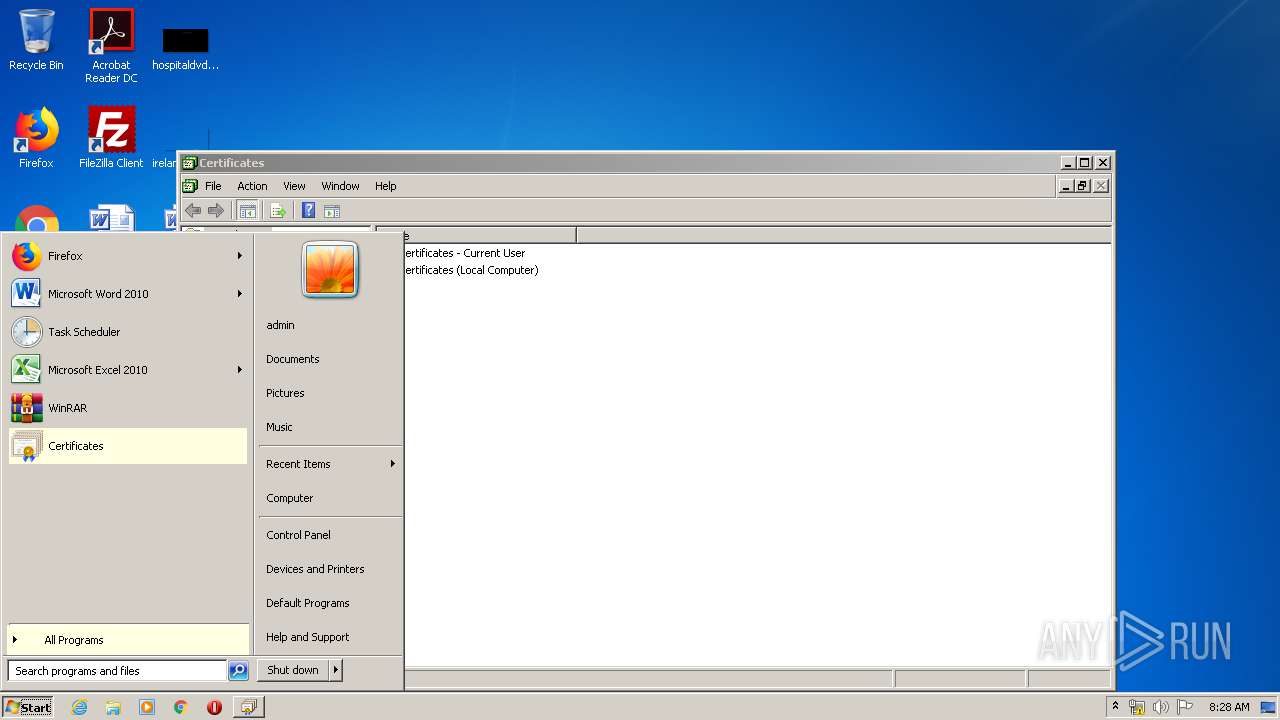Open the admin user folder
1280x720 pixels.
coord(330,325)
